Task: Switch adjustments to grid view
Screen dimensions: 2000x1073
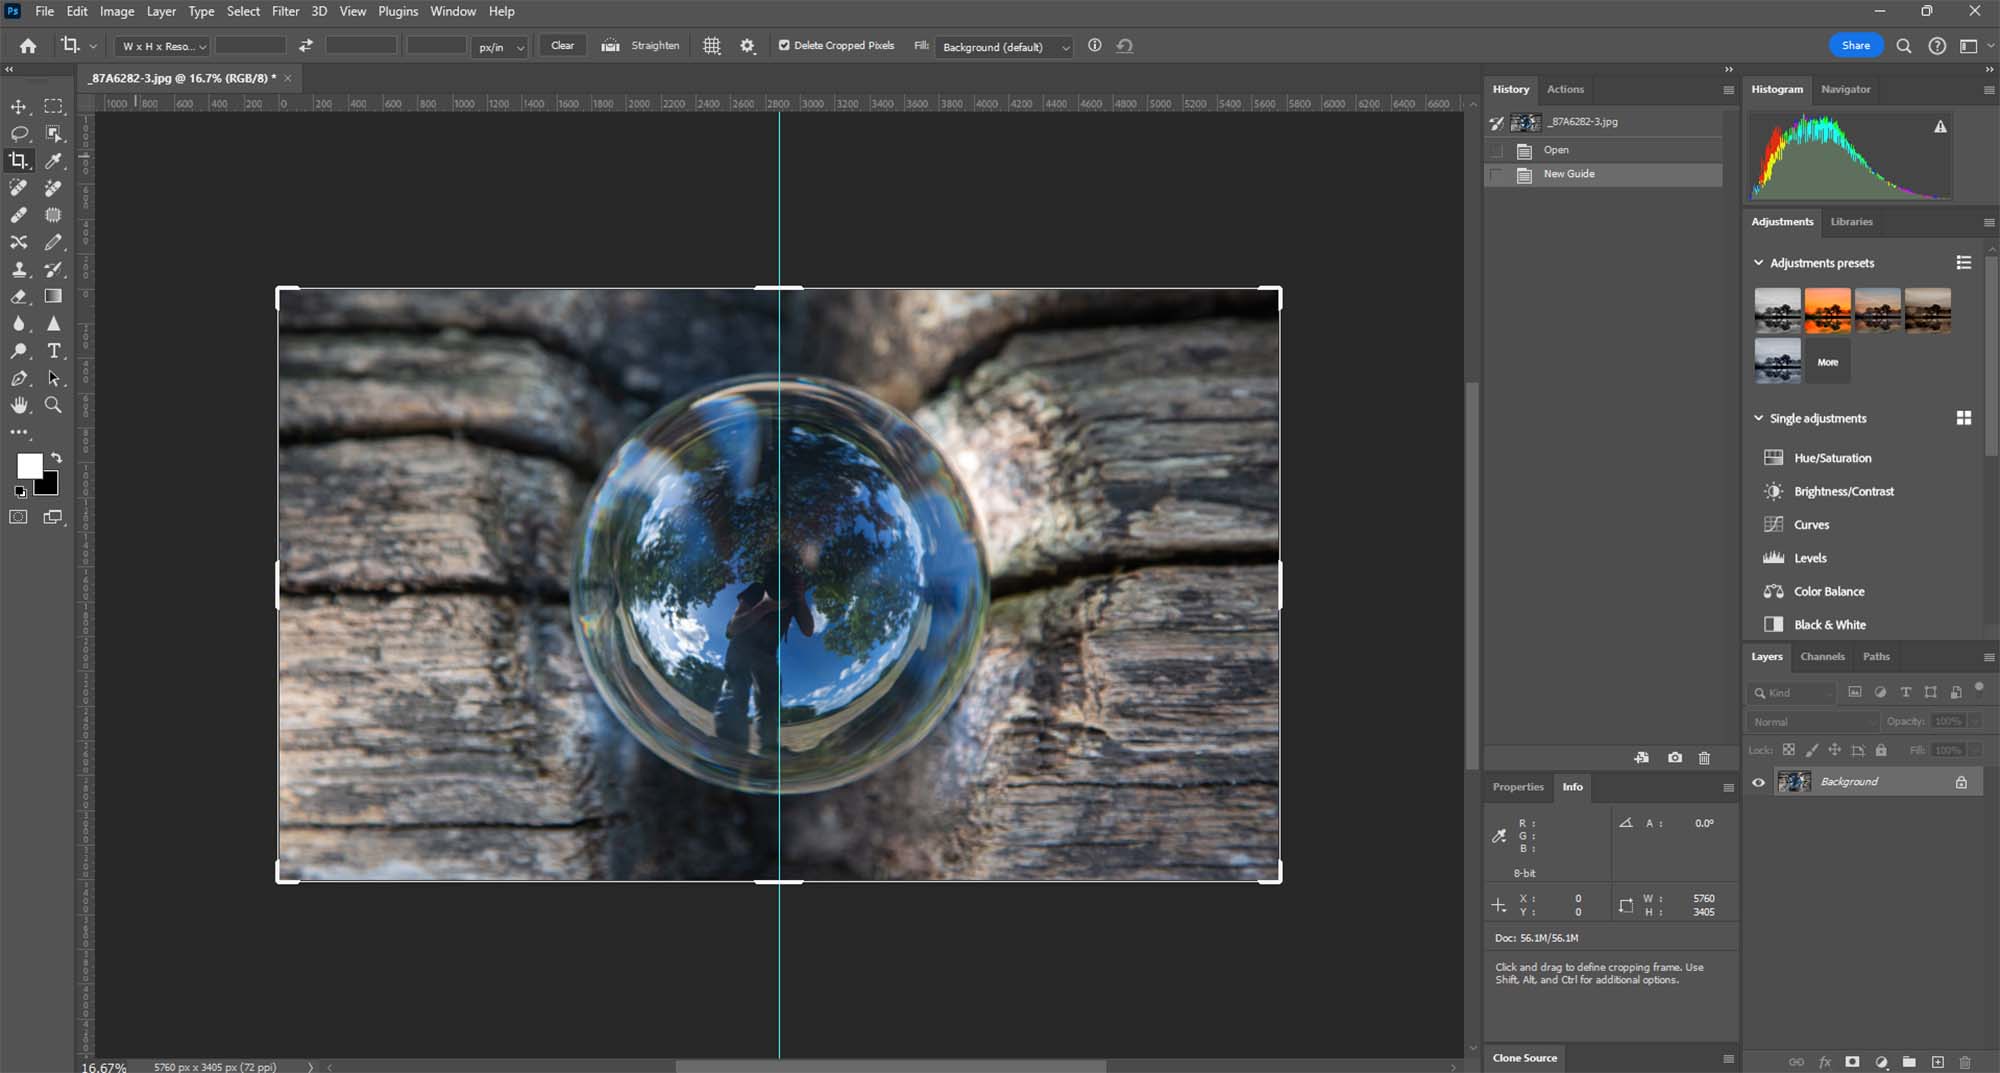Action: click(x=1964, y=418)
